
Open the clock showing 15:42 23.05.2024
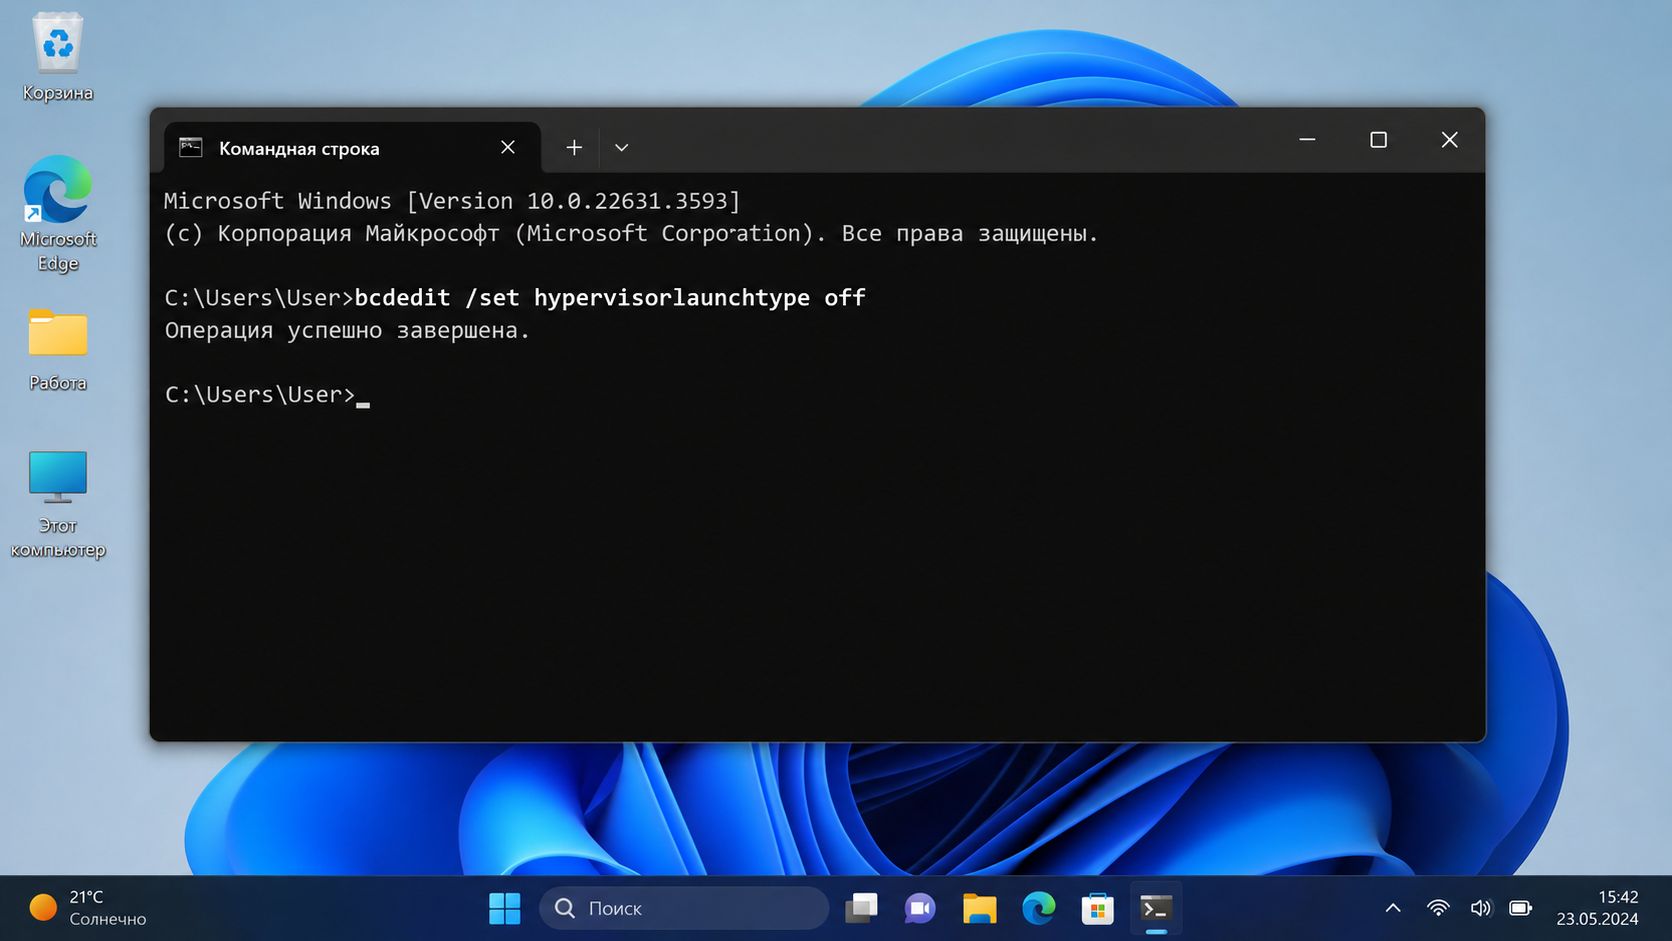pyautogui.click(x=1597, y=908)
